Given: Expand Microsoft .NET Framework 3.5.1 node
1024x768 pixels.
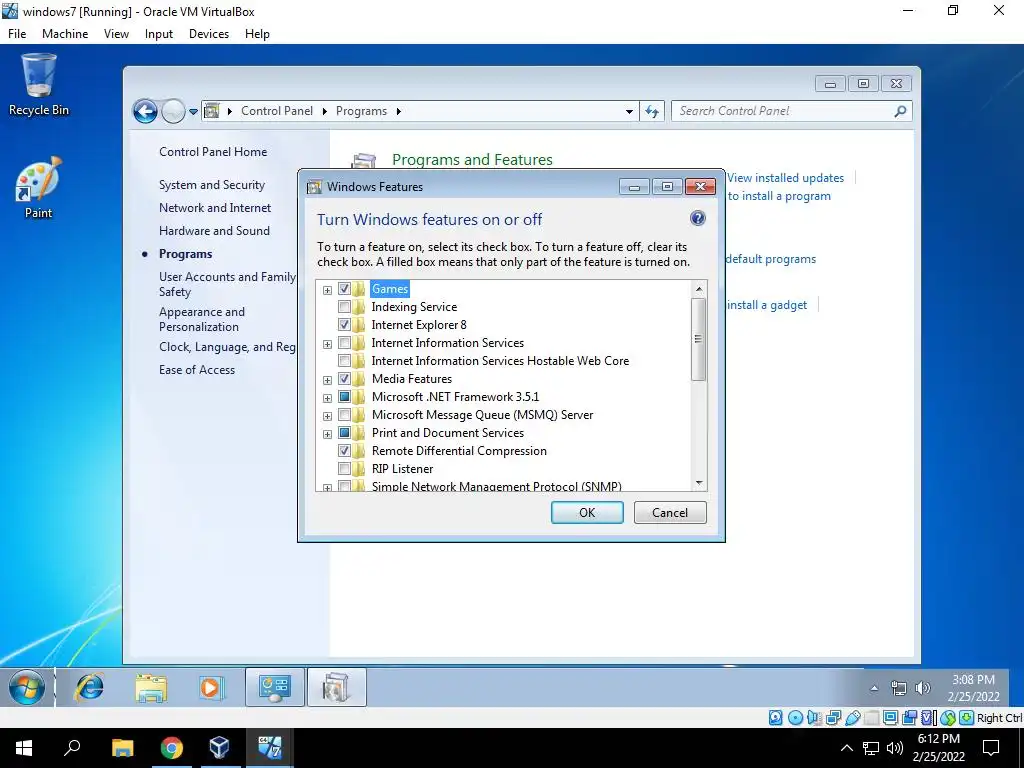Looking at the screenshot, I should 327,398.
